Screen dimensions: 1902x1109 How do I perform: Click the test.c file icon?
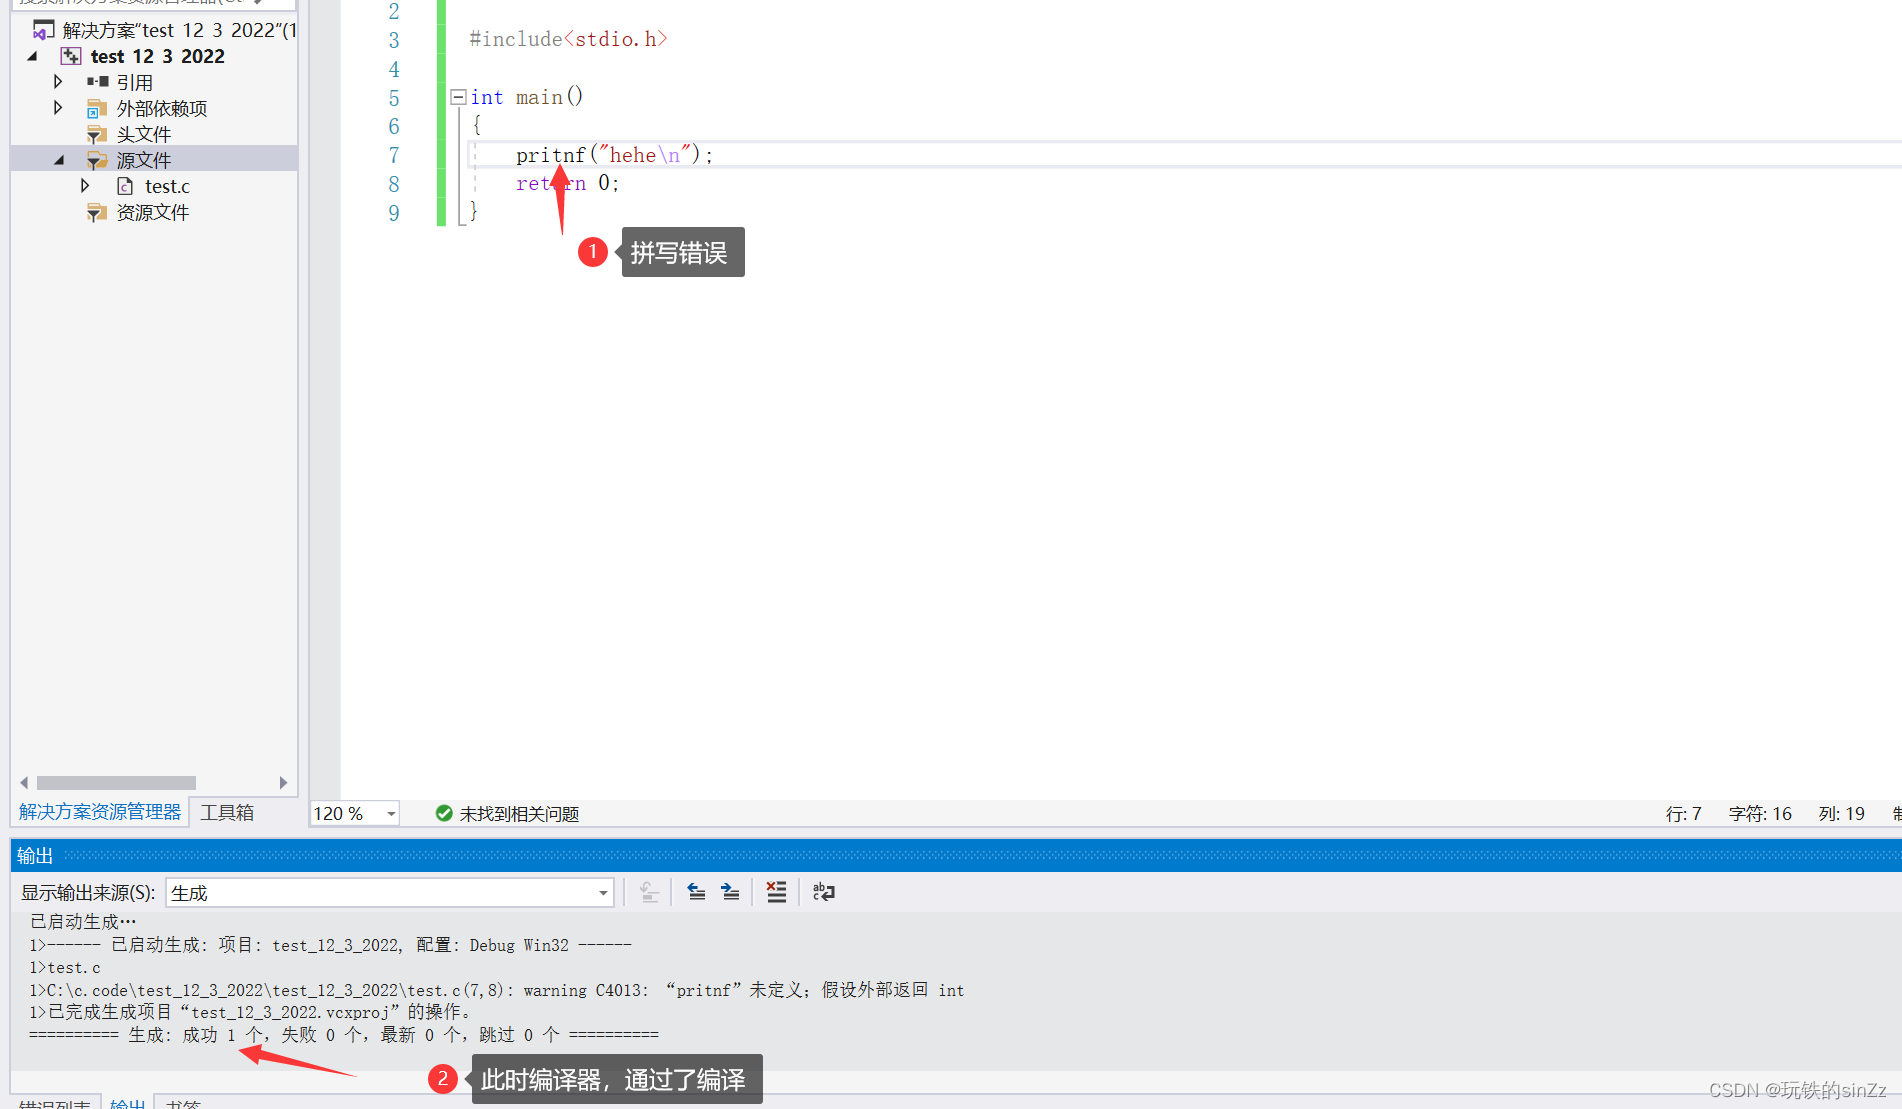point(125,186)
